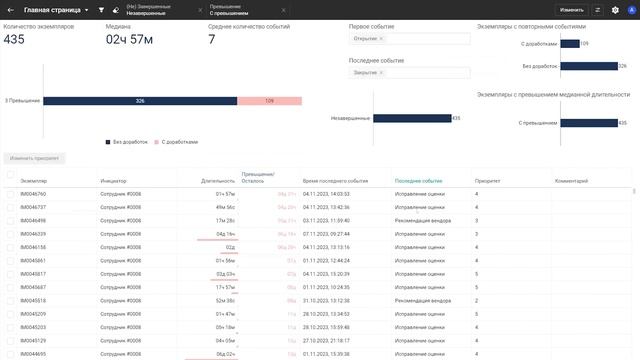Go back with the arrow icon
Image resolution: width=640 pixels, height=360 pixels.
(11, 10)
